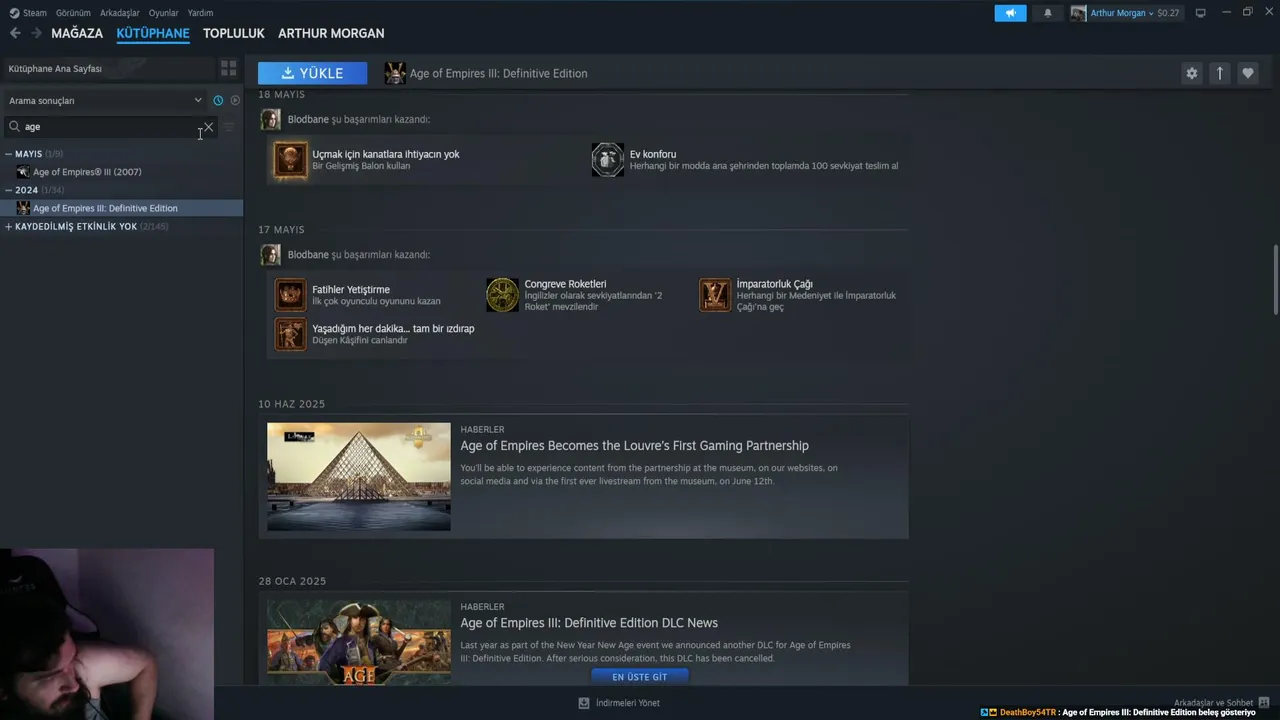Open the Arthur Morgan account dropdown

(x=1121, y=13)
